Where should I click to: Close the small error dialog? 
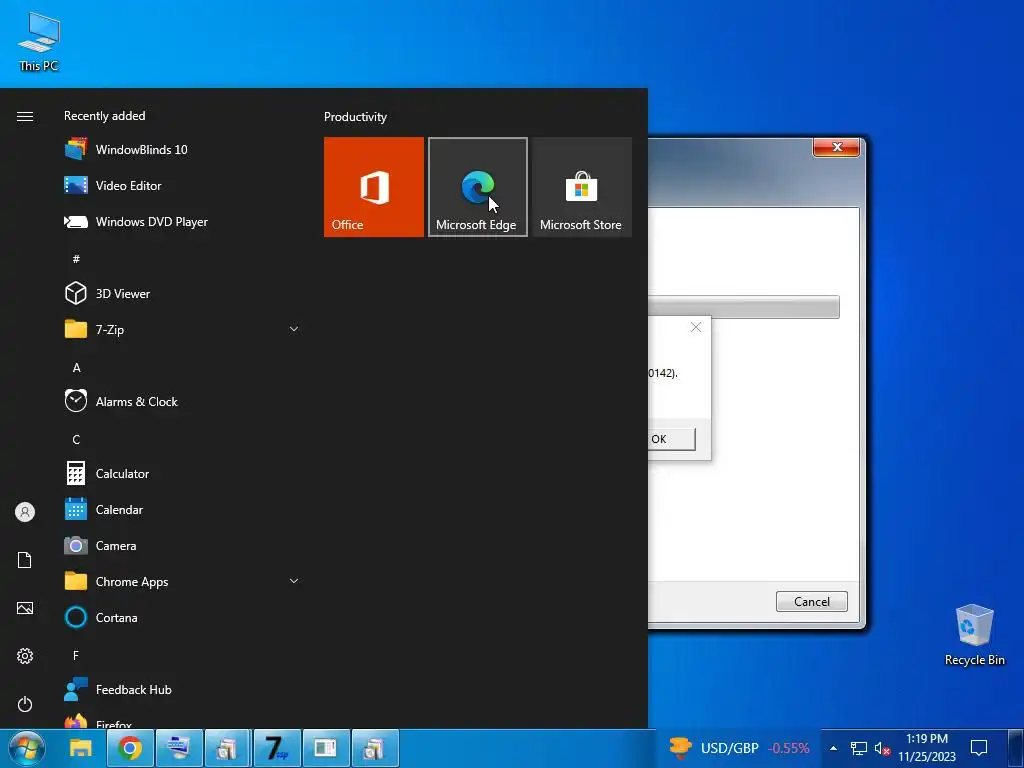pyautogui.click(x=696, y=327)
